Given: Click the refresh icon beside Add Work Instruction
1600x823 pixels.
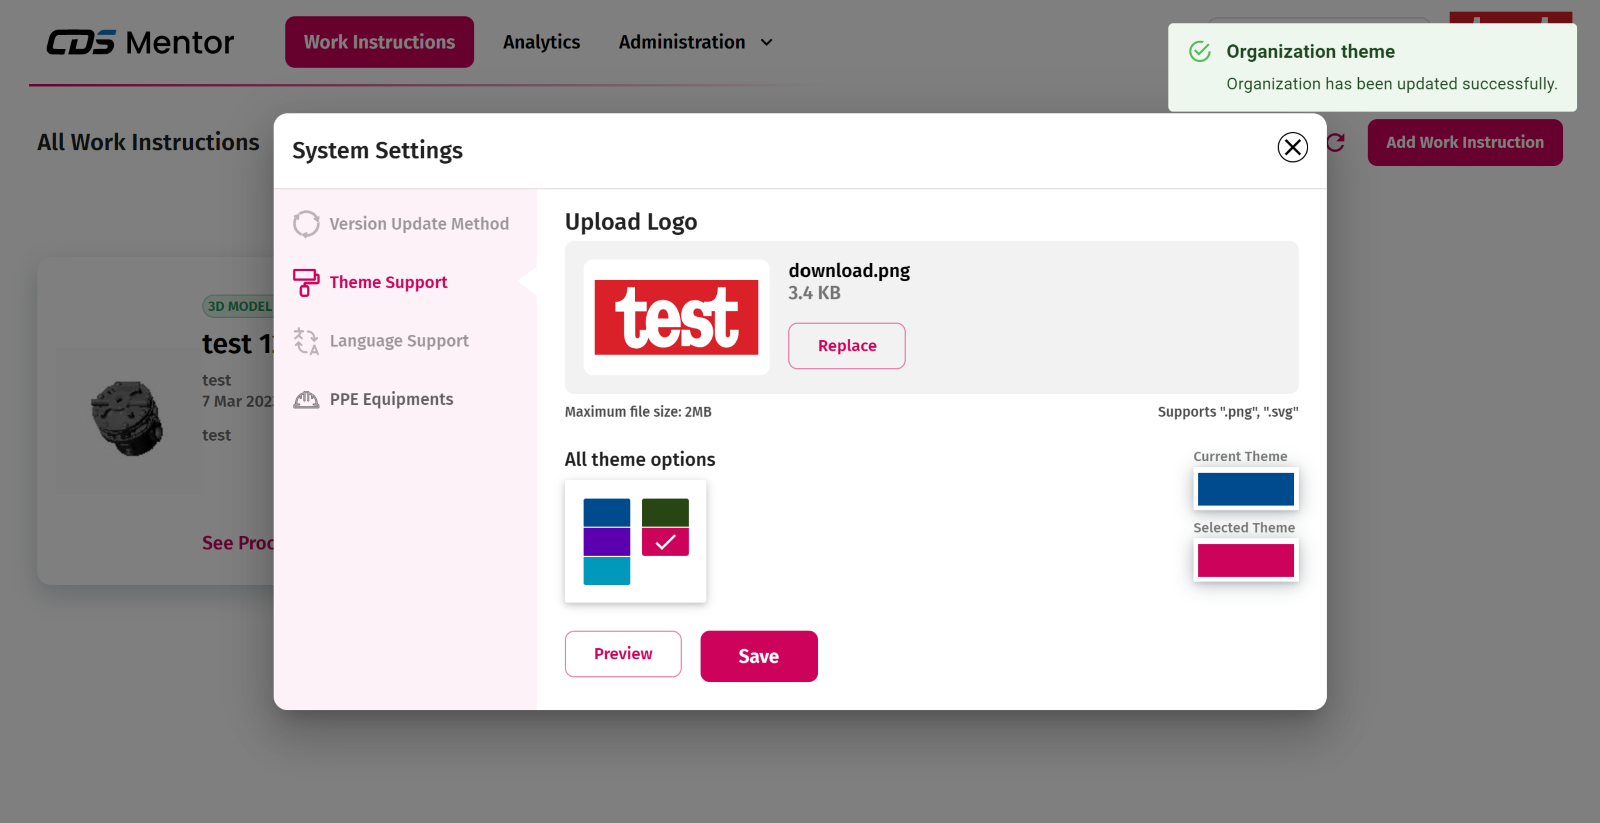Looking at the screenshot, I should (1336, 143).
